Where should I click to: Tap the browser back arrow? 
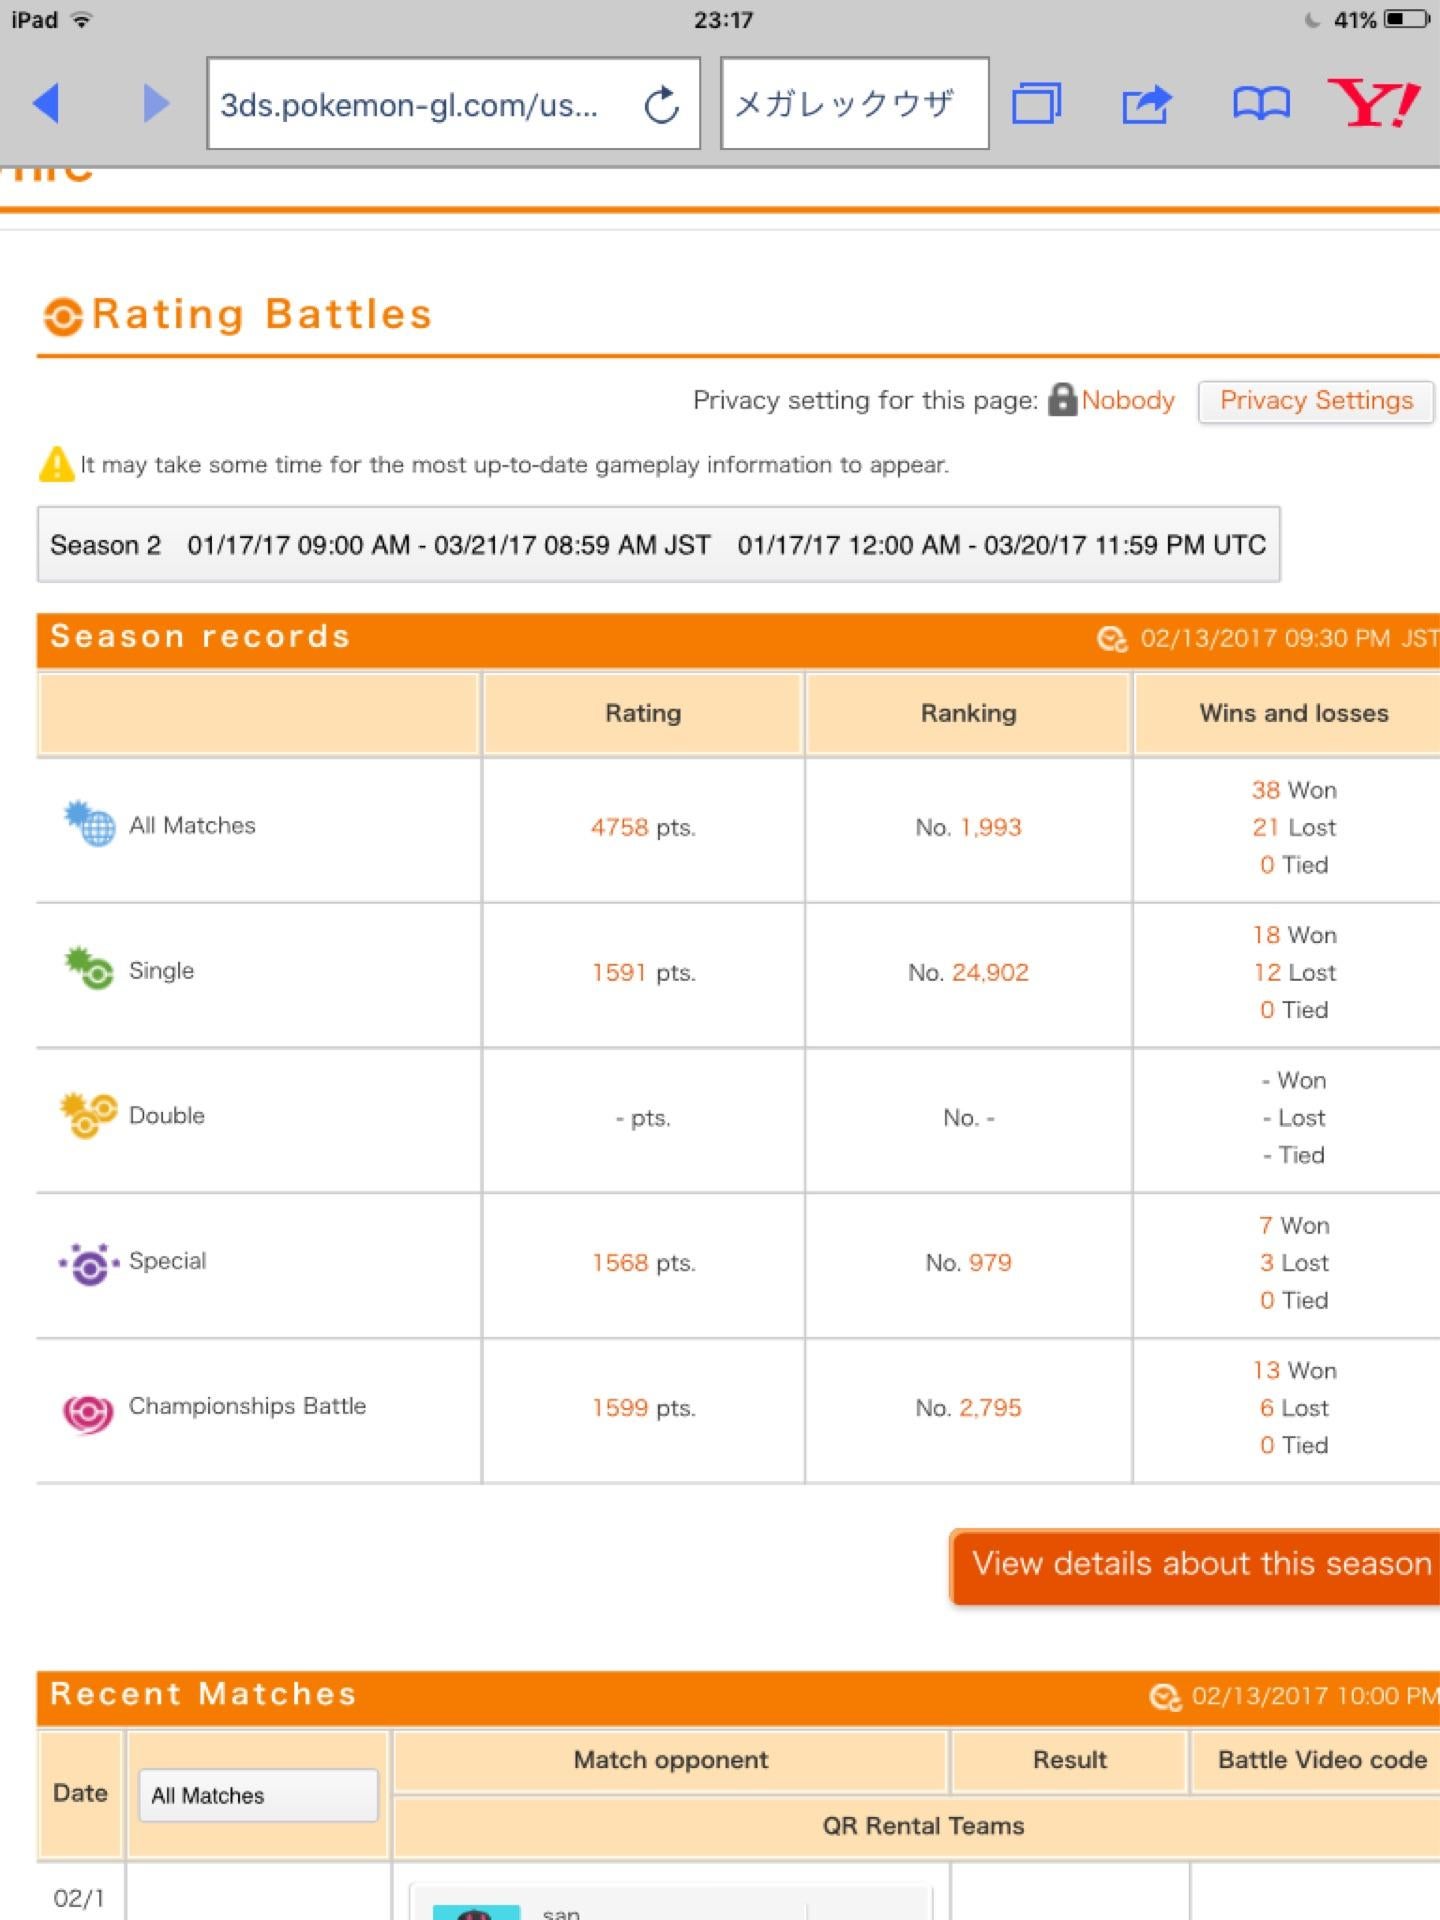pos(46,103)
